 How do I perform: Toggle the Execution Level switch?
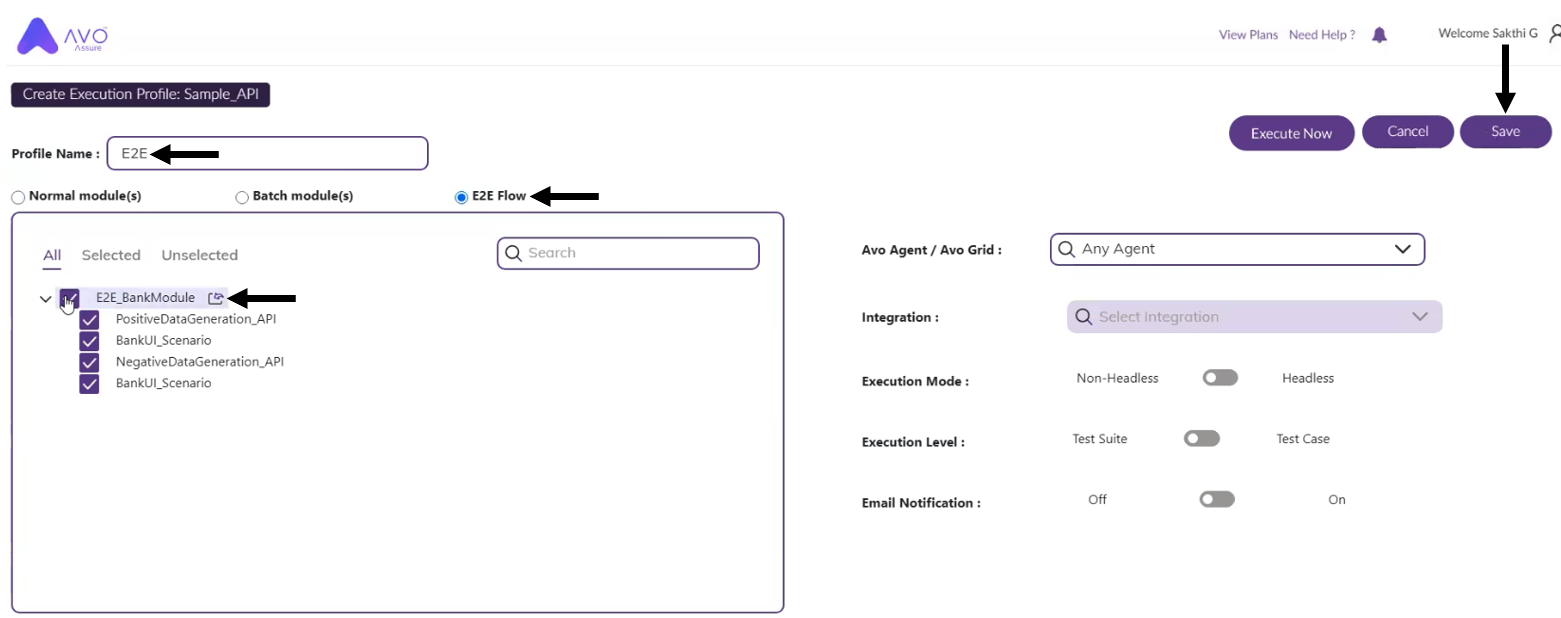point(1202,438)
